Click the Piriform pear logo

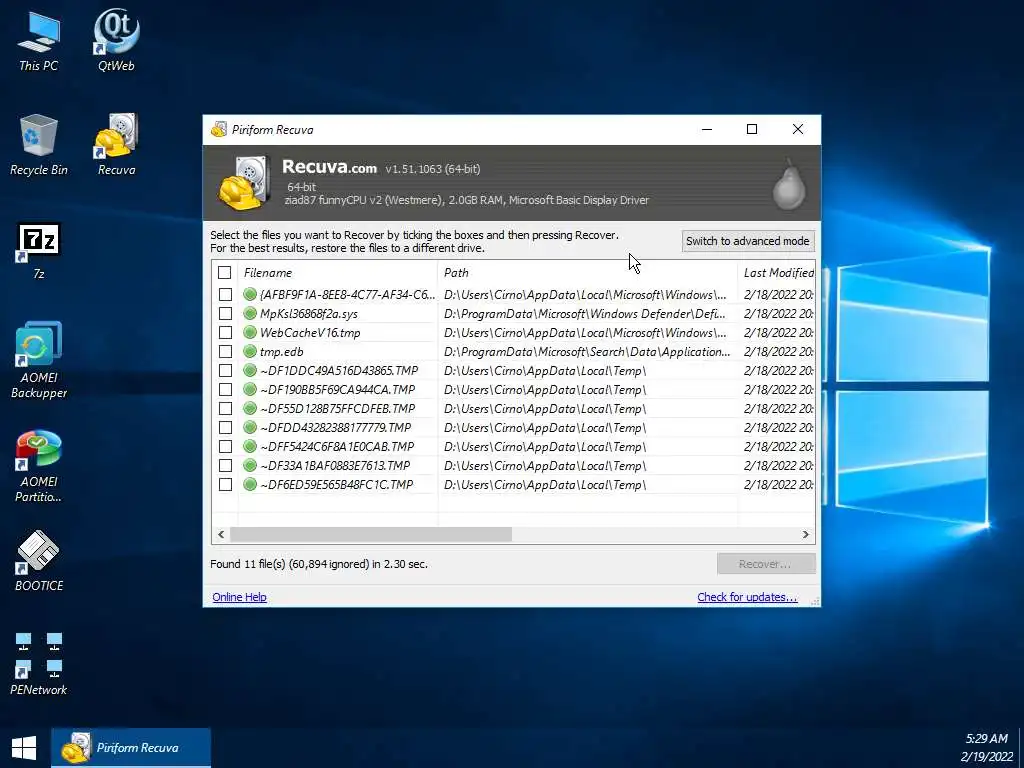[789, 184]
